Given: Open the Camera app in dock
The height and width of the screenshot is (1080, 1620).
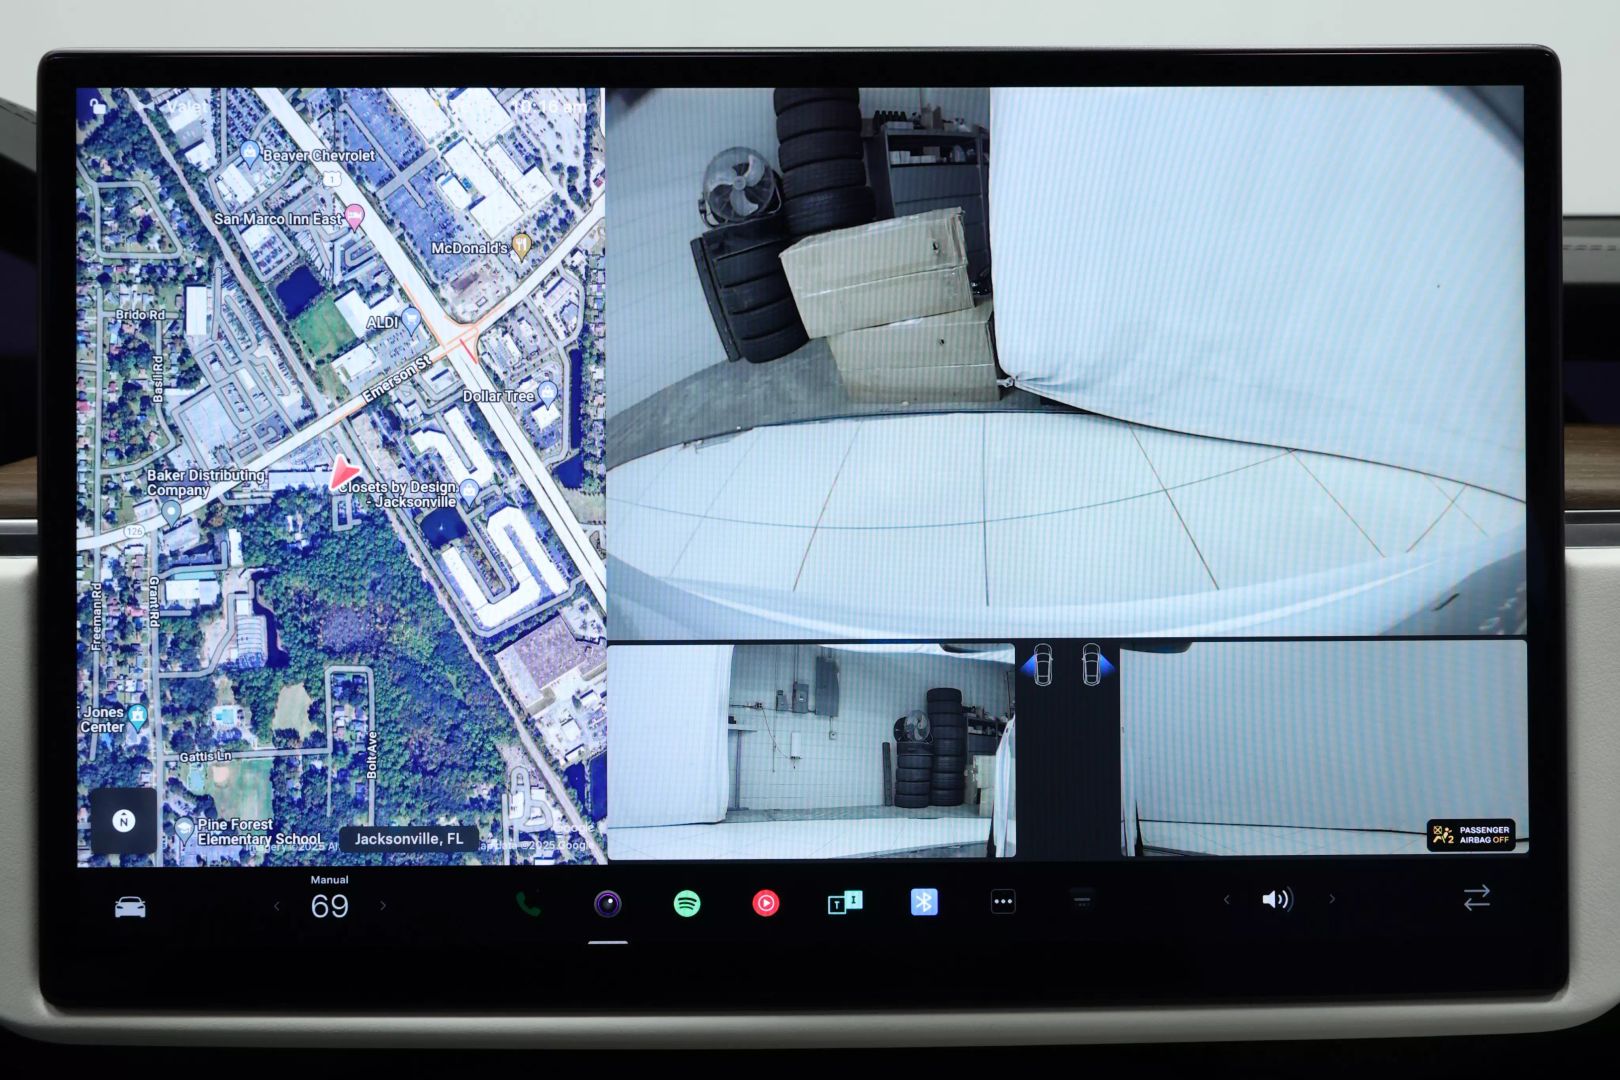Looking at the screenshot, I should (x=607, y=904).
